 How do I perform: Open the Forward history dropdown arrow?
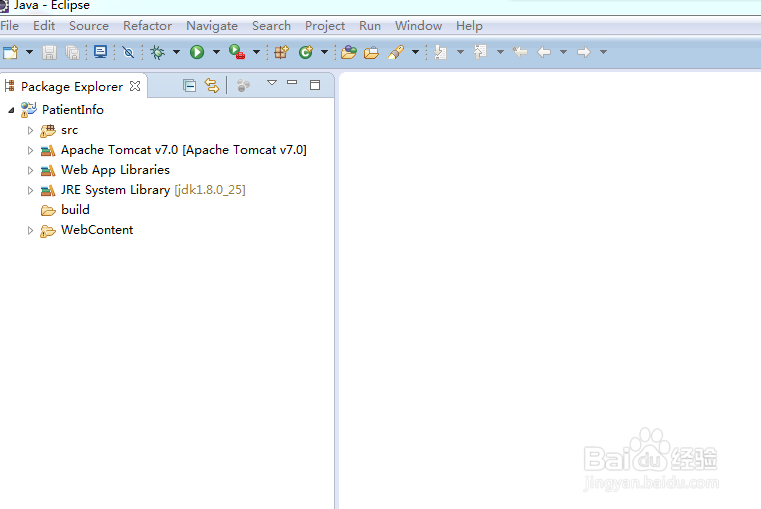point(603,52)
